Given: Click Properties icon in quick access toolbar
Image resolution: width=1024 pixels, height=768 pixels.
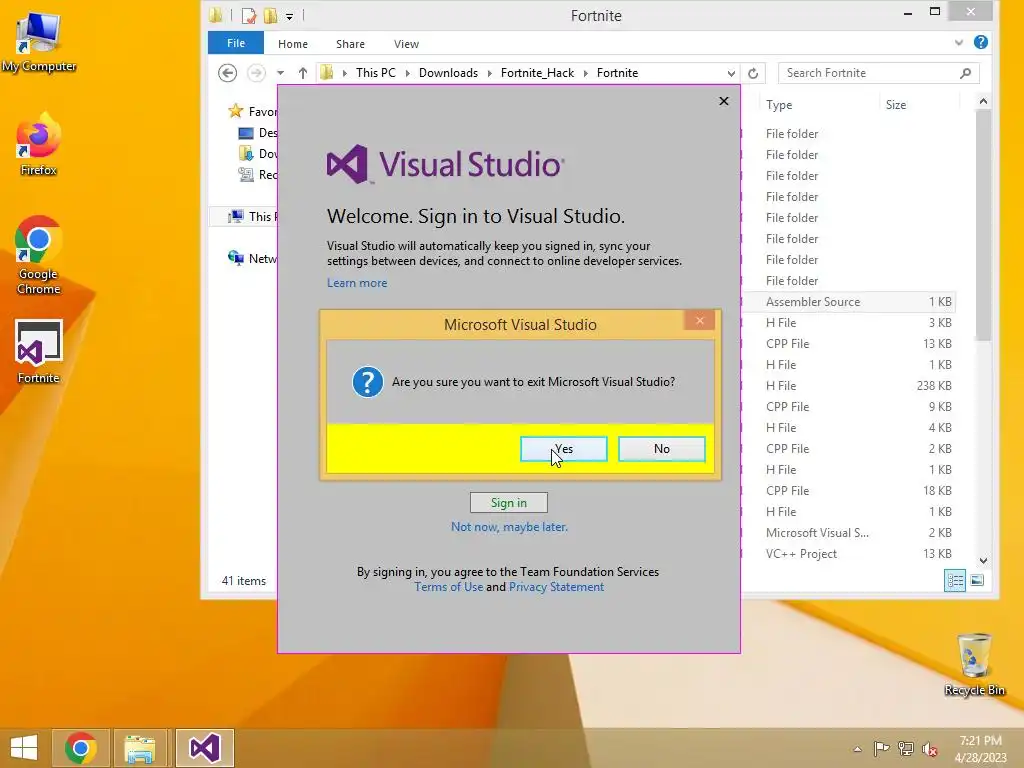Looking at the screenshot, I should pos(249,15).
